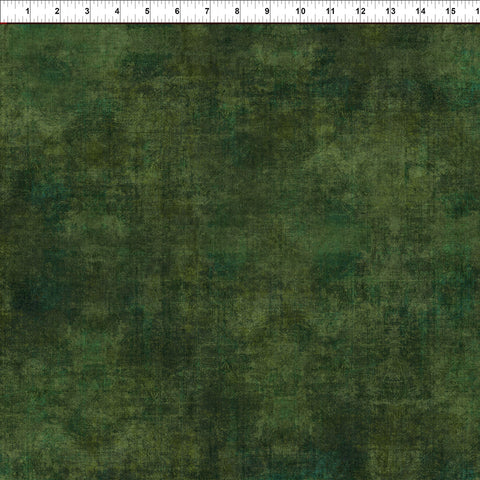Click the number 12 on the ruler
The width and height of the screenshot is (480, 480).
tap(360, 11)
